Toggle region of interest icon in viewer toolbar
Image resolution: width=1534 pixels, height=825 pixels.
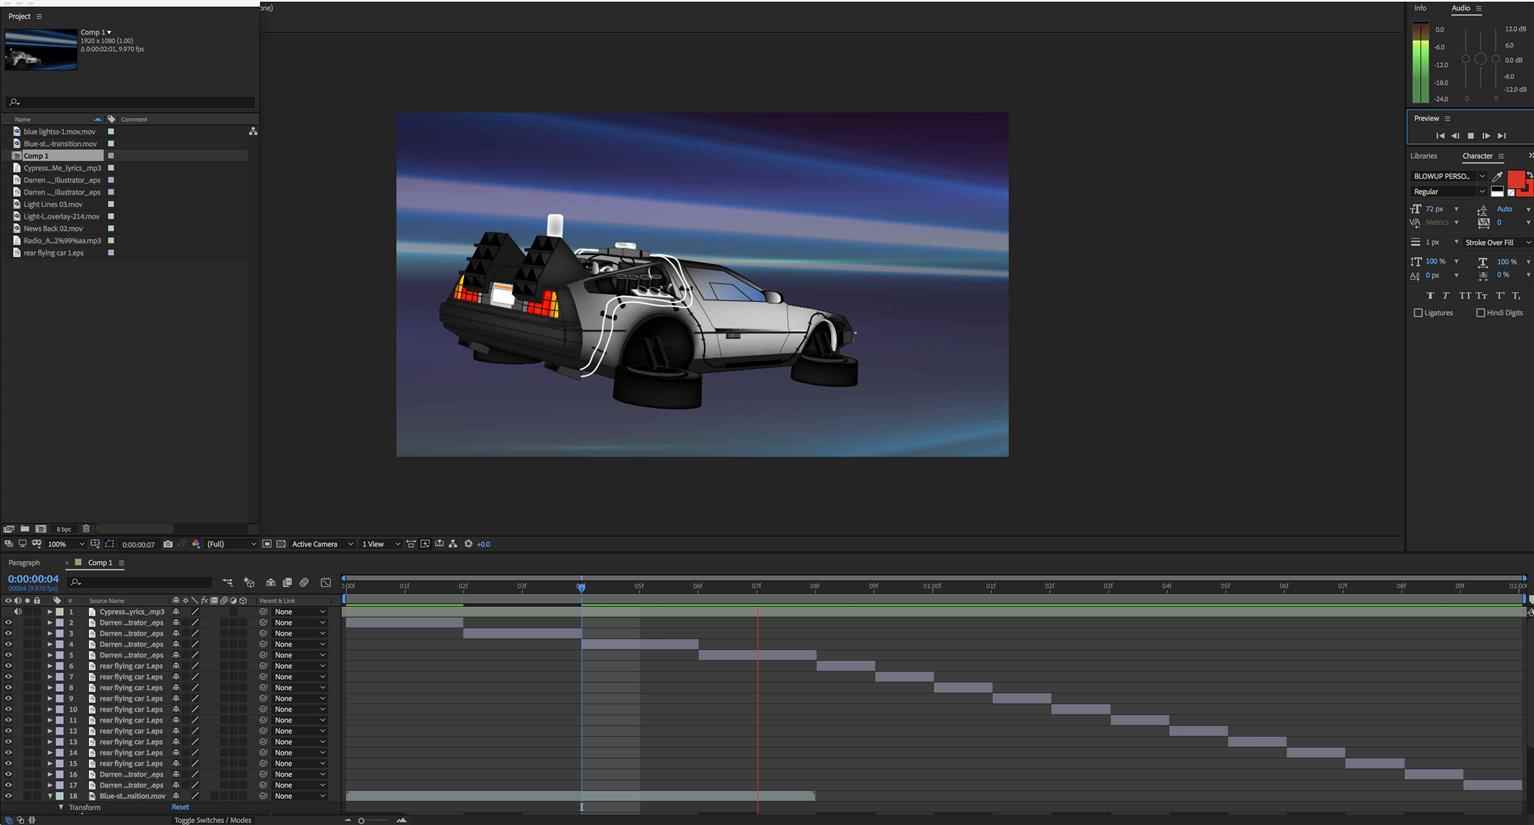[x=267, y=544]
